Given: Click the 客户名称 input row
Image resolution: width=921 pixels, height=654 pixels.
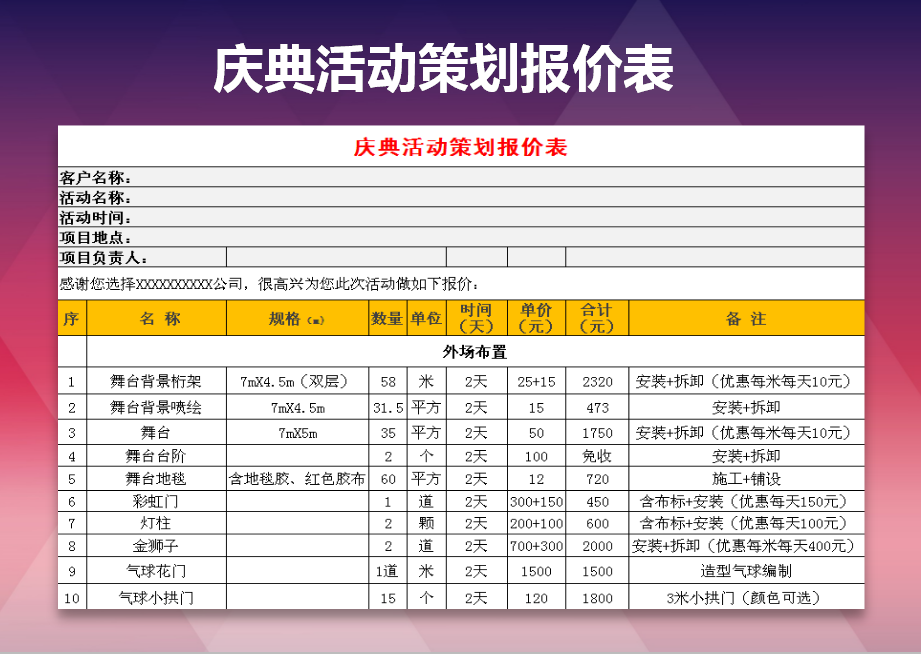Looking at the screenshot, I should (460, 177).
